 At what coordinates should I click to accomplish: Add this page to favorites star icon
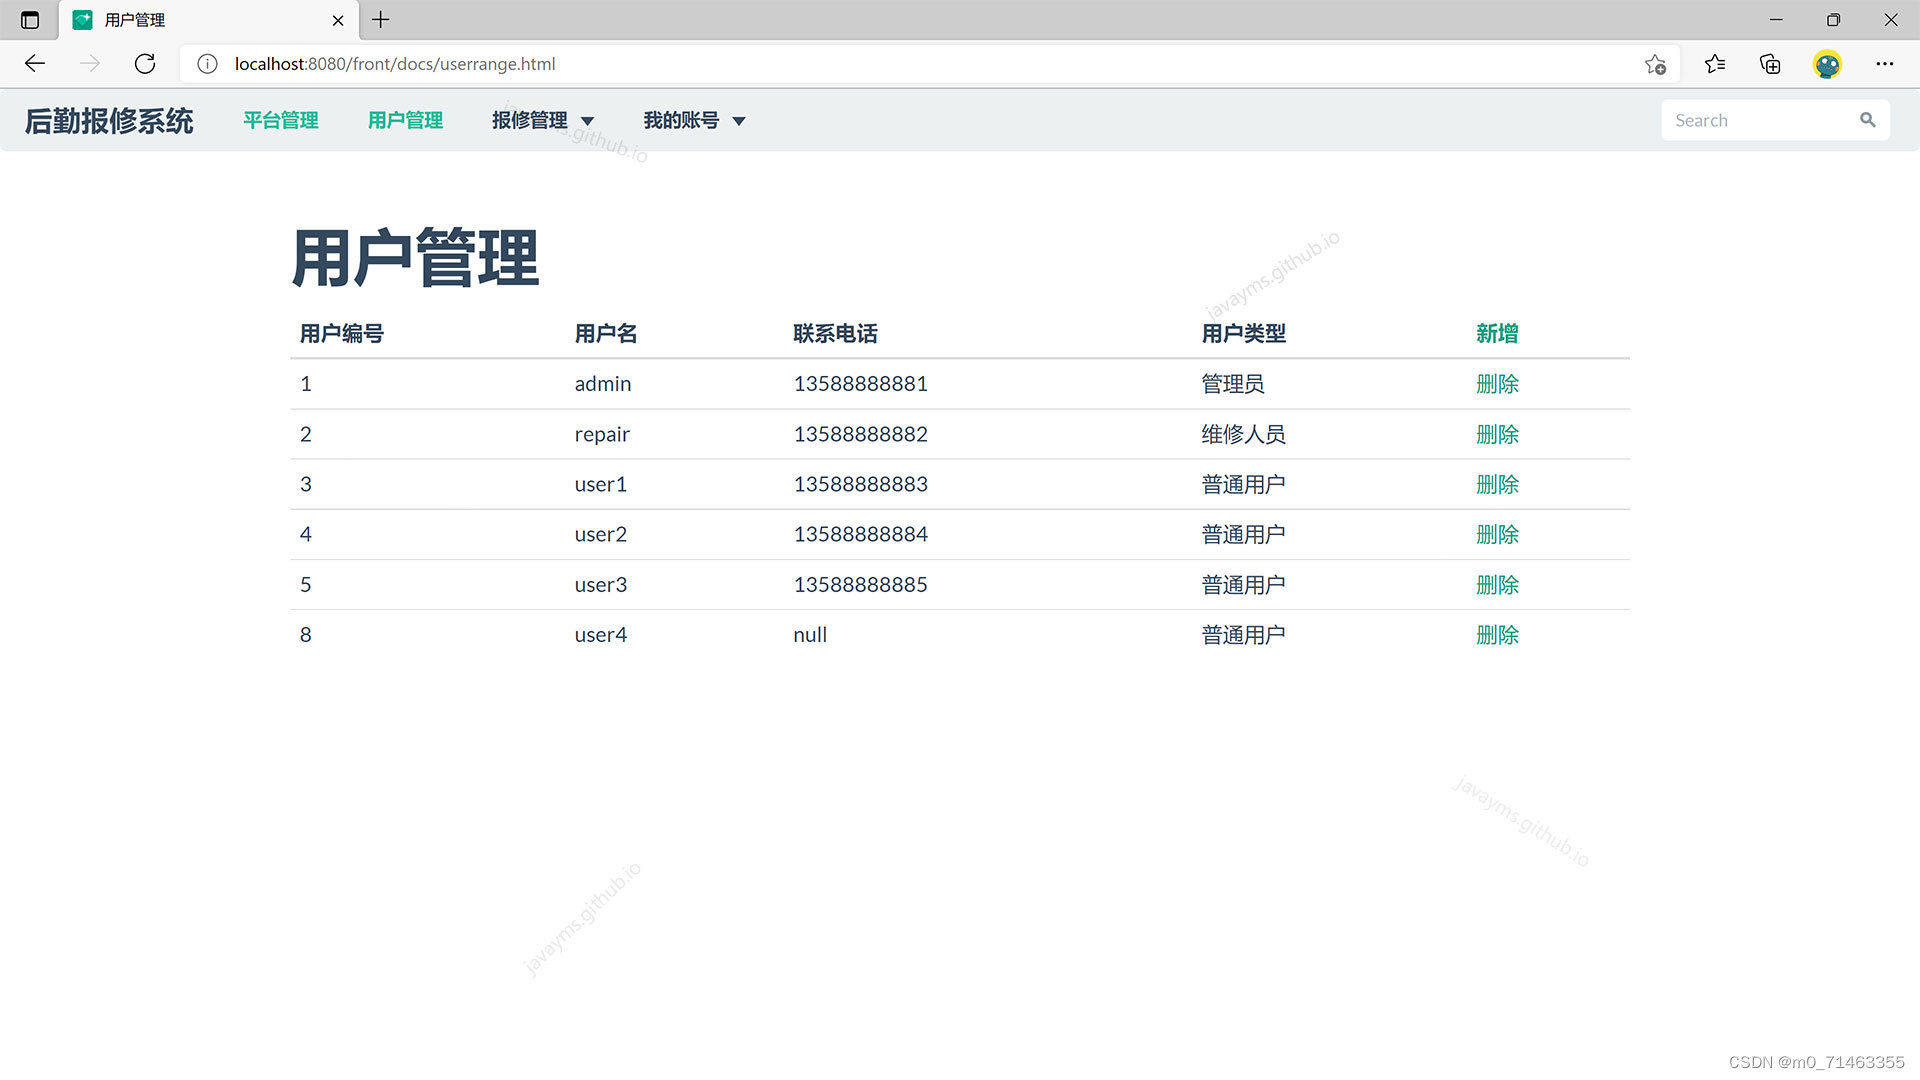1655,64
